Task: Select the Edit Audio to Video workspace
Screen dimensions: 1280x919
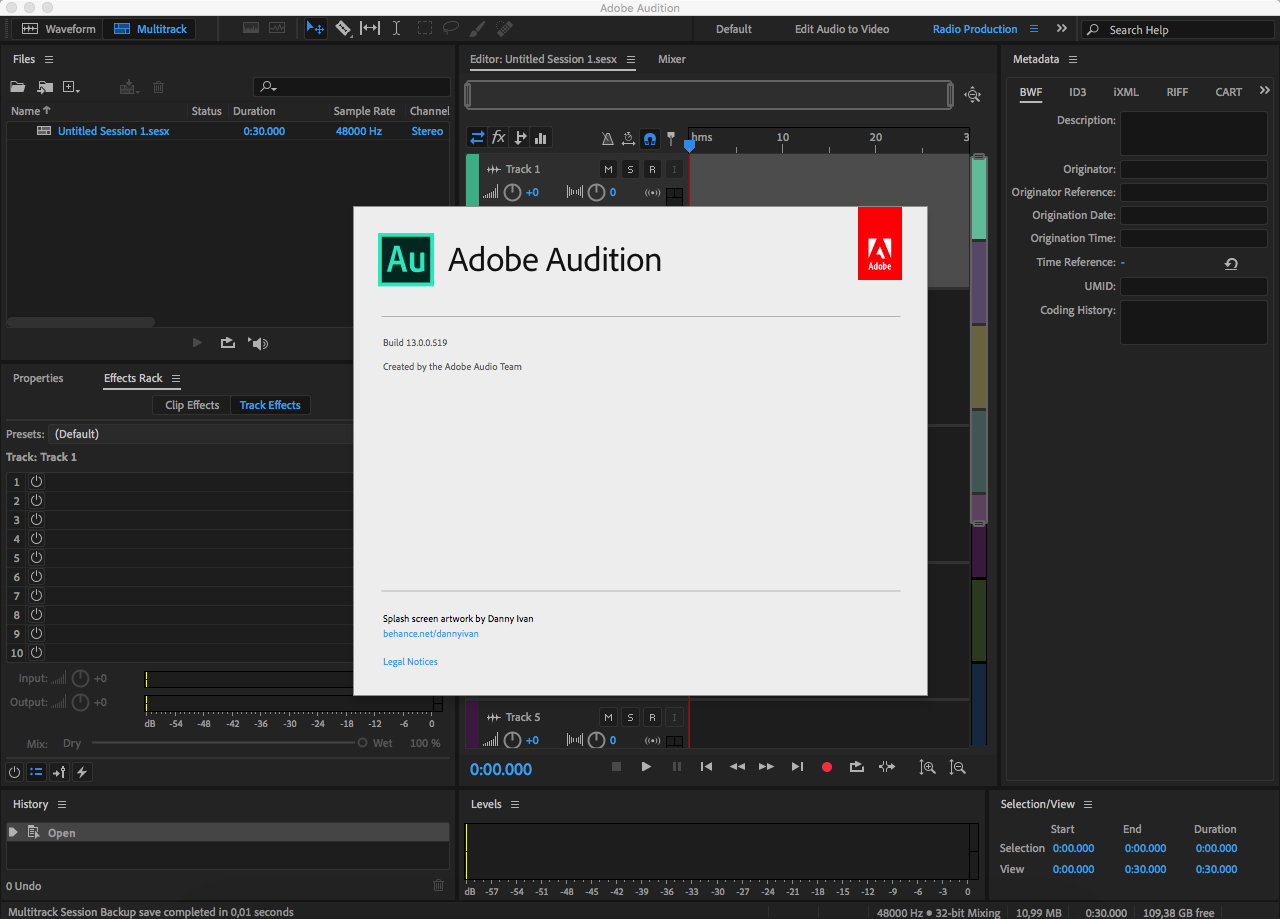Action: pyautogui.click(x=842, y=29)
